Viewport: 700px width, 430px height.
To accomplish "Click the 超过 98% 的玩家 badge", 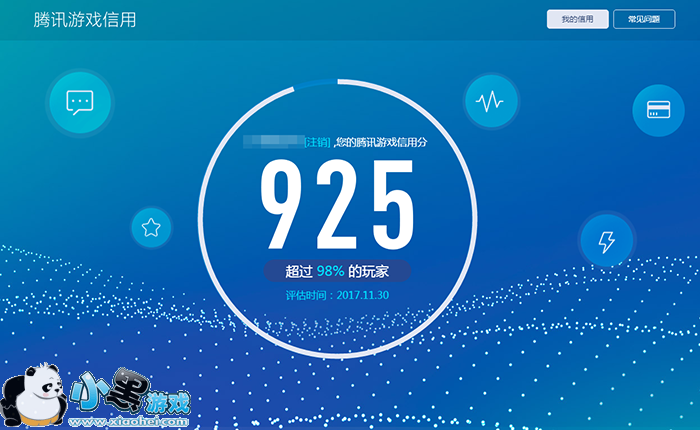I will (338, 271).
